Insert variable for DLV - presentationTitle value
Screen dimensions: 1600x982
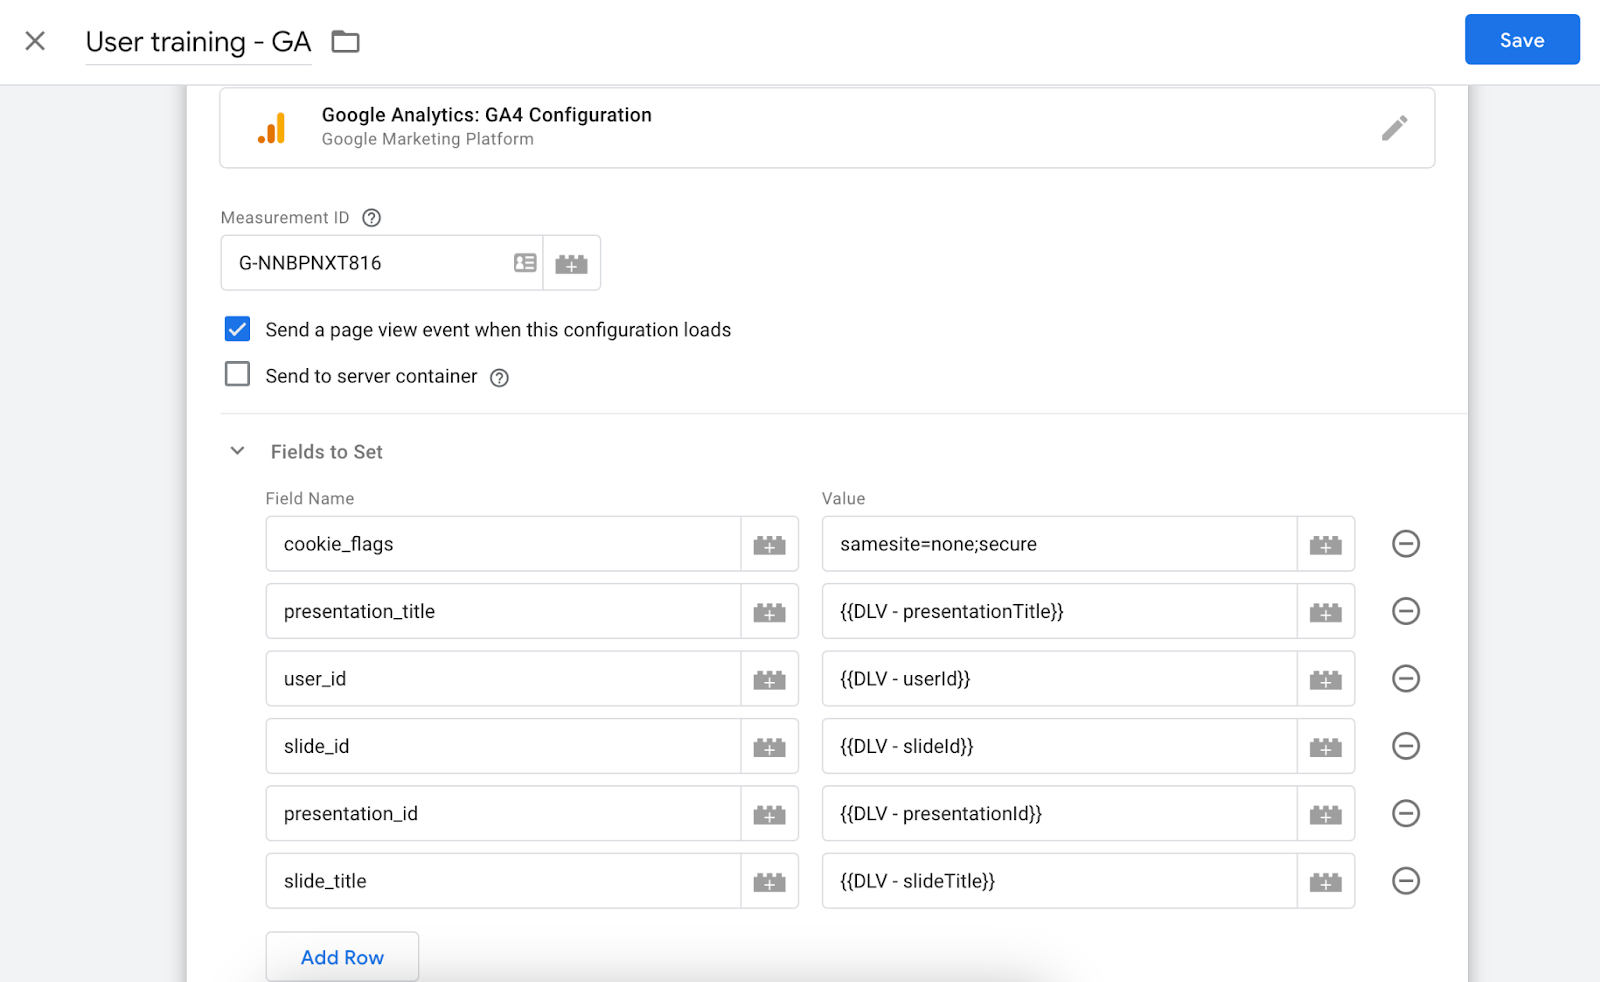point(1326,611)
